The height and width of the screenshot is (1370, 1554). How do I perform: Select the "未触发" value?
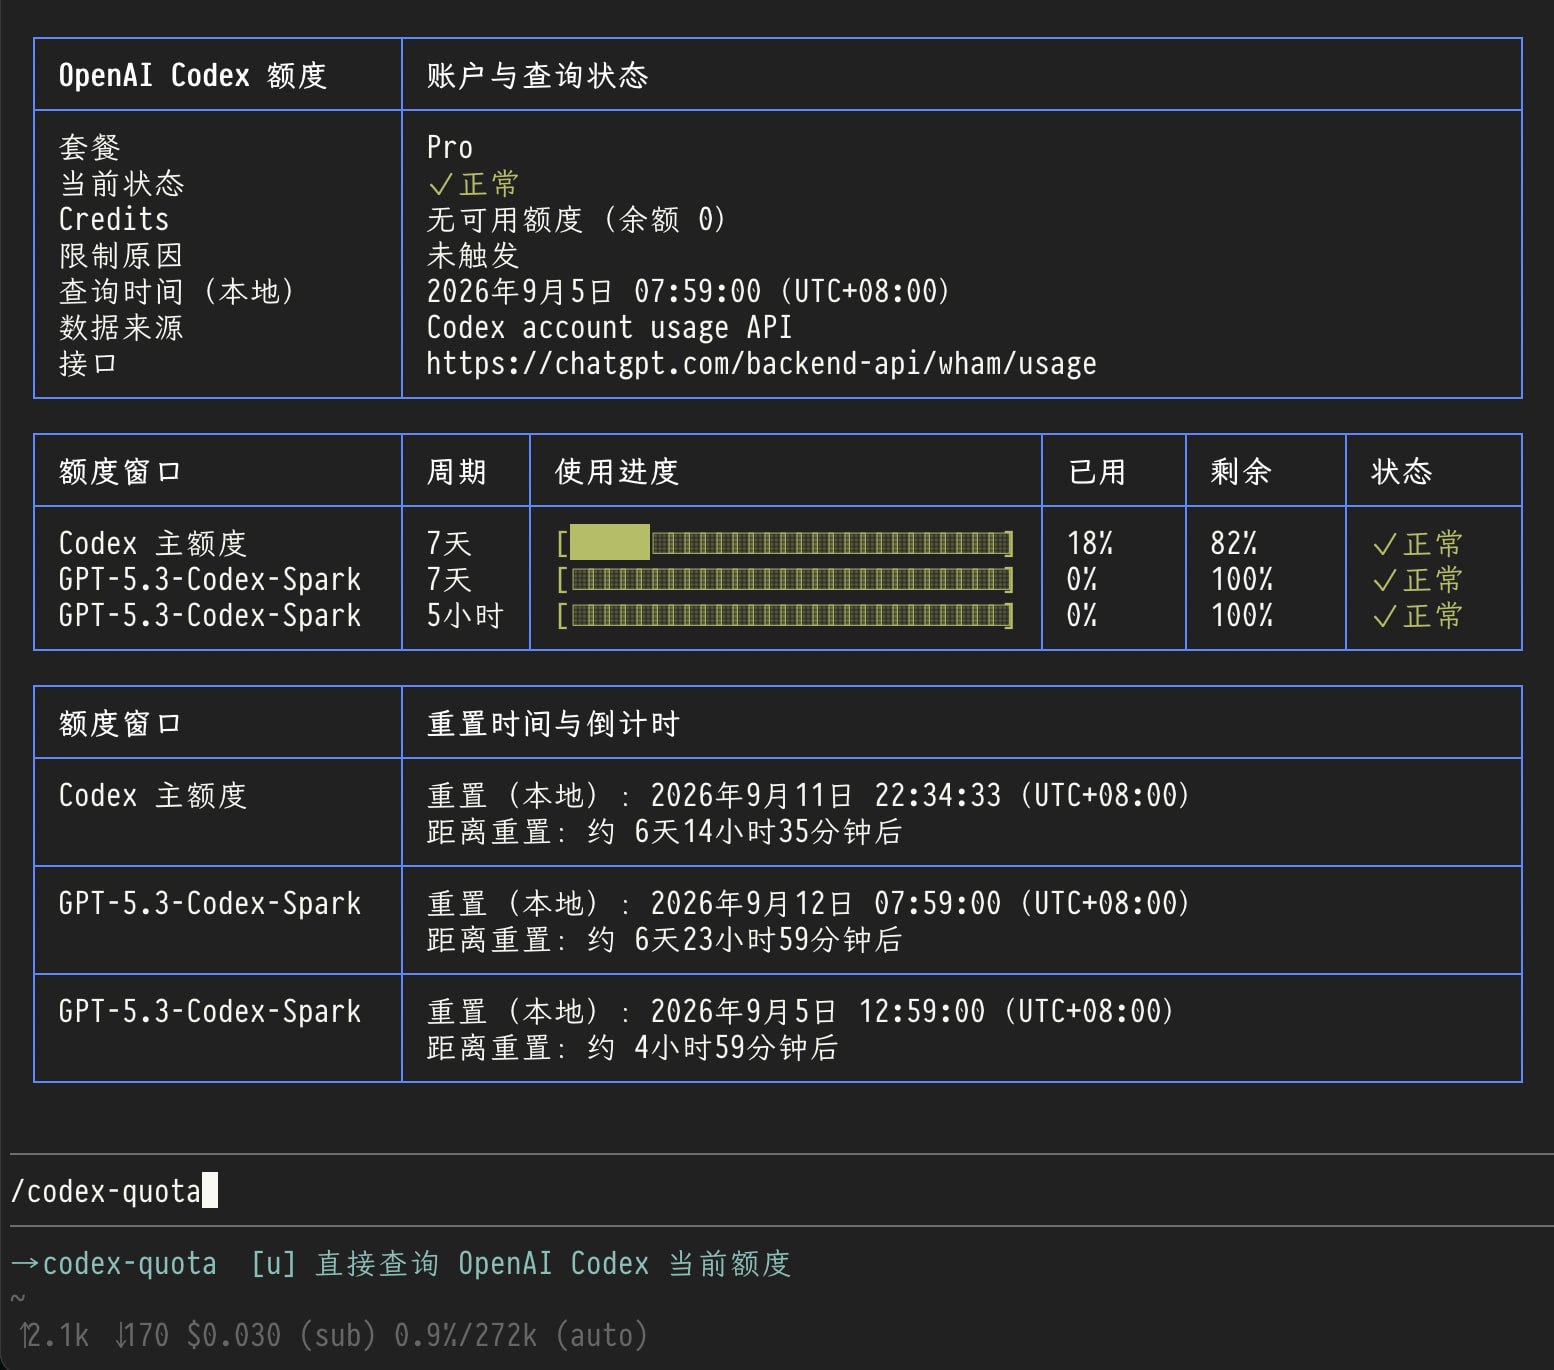click(473, 255)
